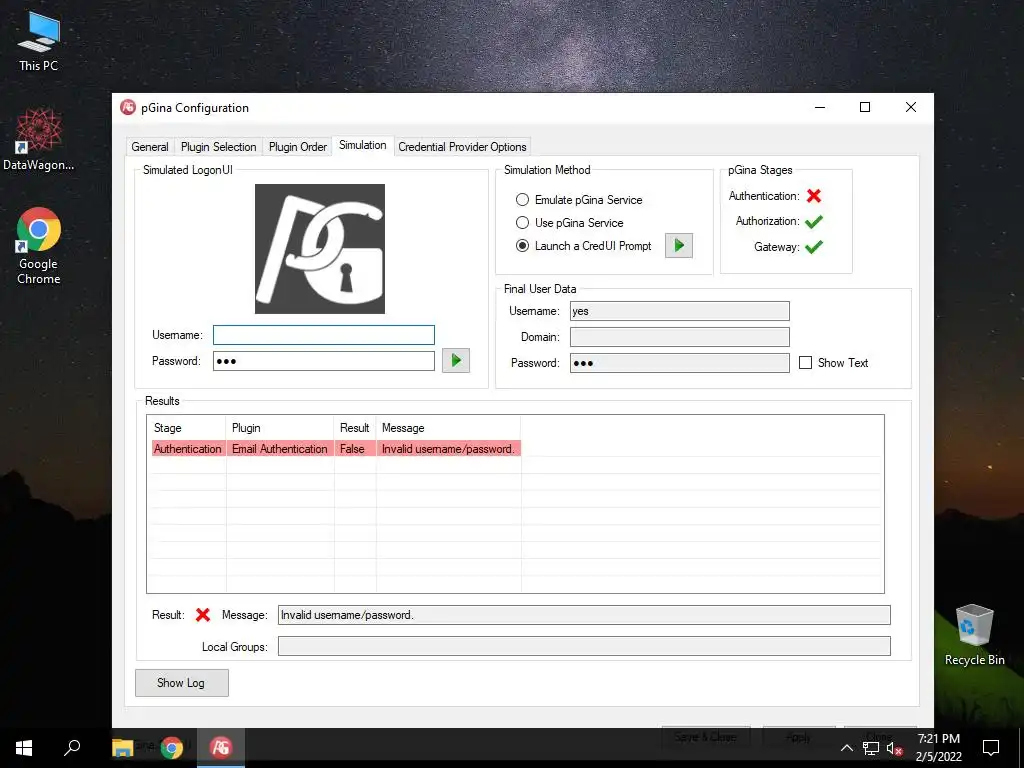The height and width of the screenshot is (768, 1024).
Task: Open Google Chrome desktop shortcut
Action: tap(39, 246)
